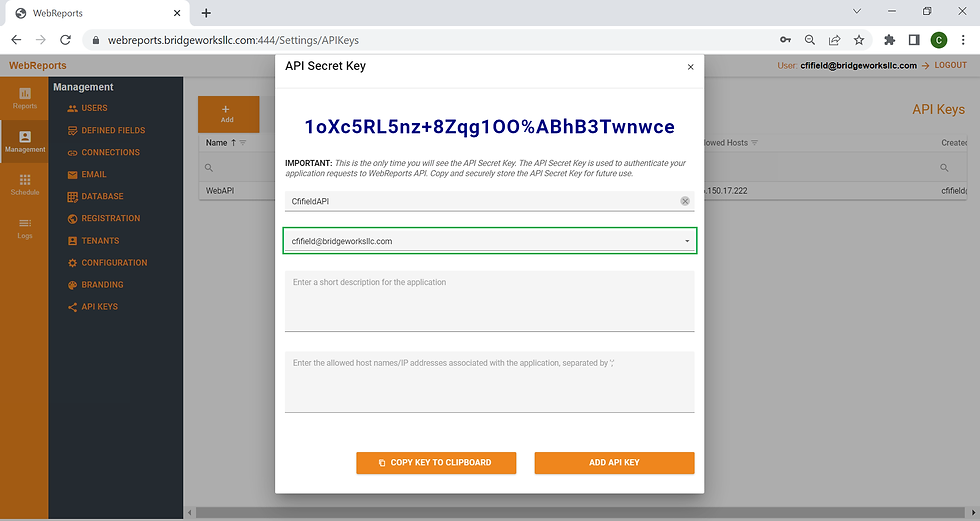Go back in browser
This screenshot has height=521, width=980.
(x=16, y=40)
